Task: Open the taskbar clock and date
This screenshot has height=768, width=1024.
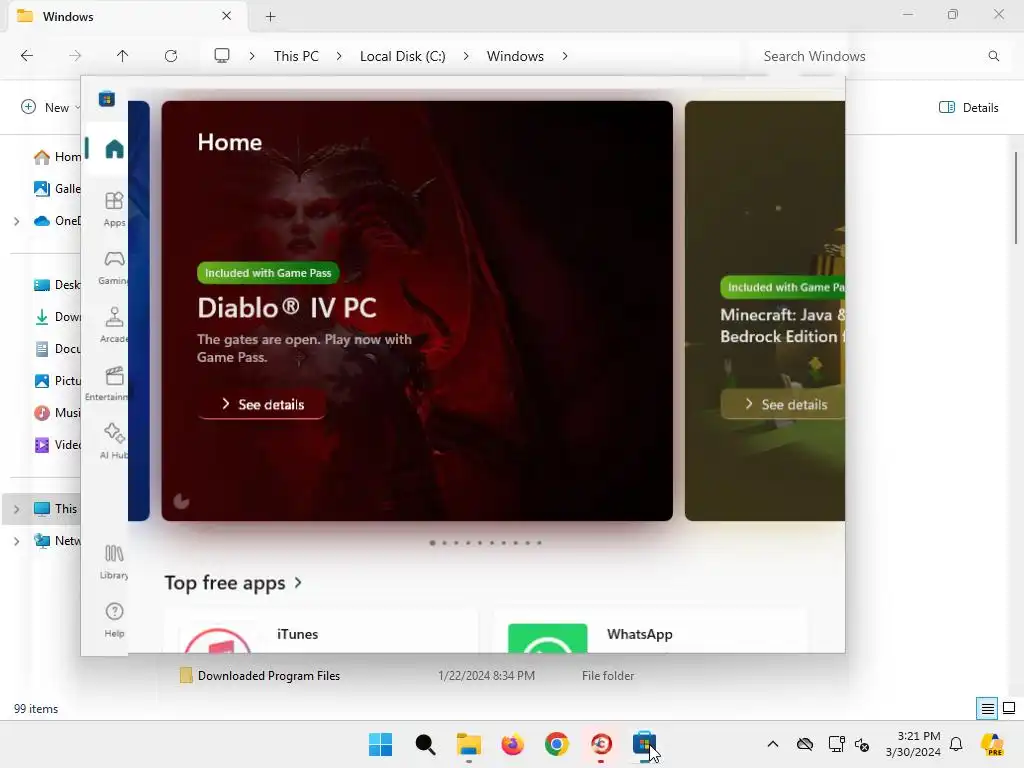Action: click(x=913, y=744)
